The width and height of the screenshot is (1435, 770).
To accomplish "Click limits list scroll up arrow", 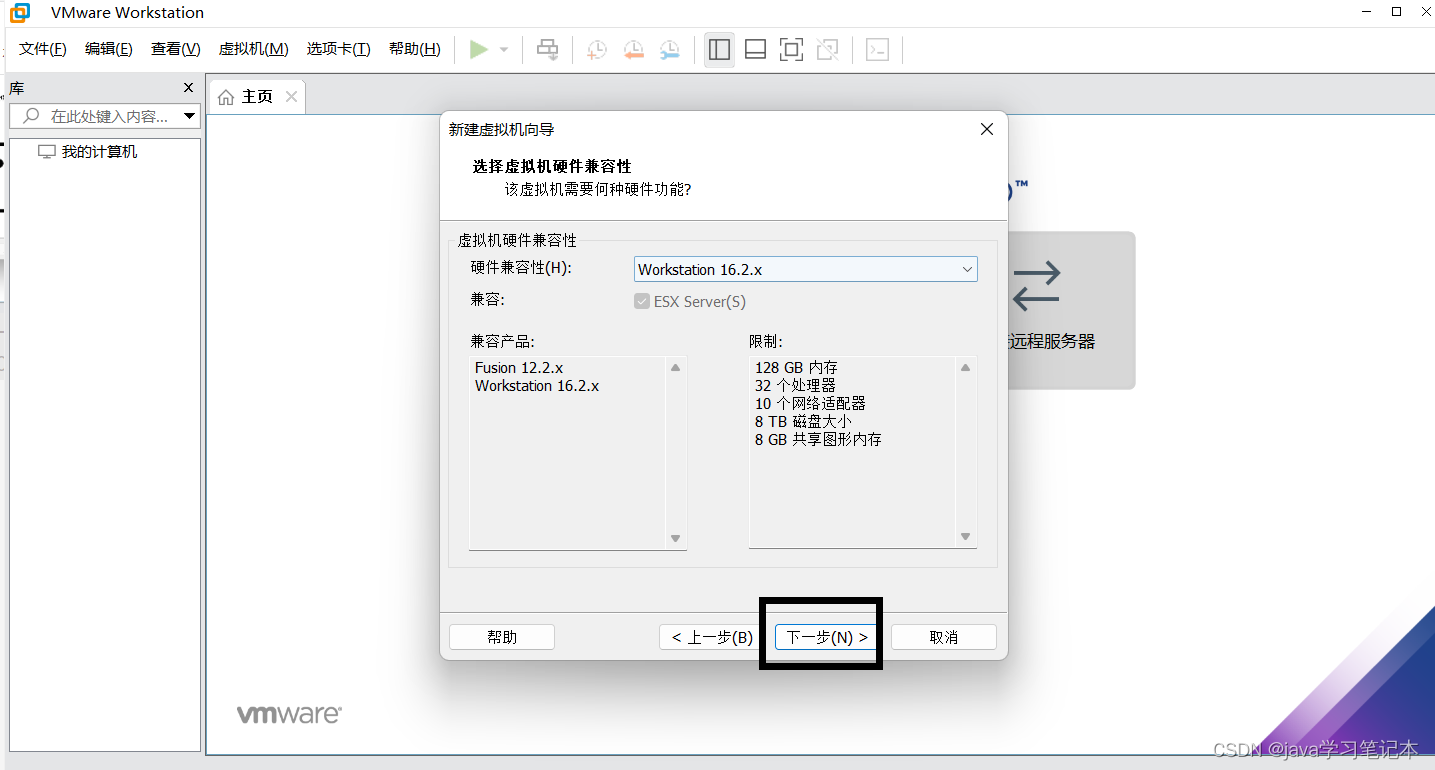I will coord(966,368).
